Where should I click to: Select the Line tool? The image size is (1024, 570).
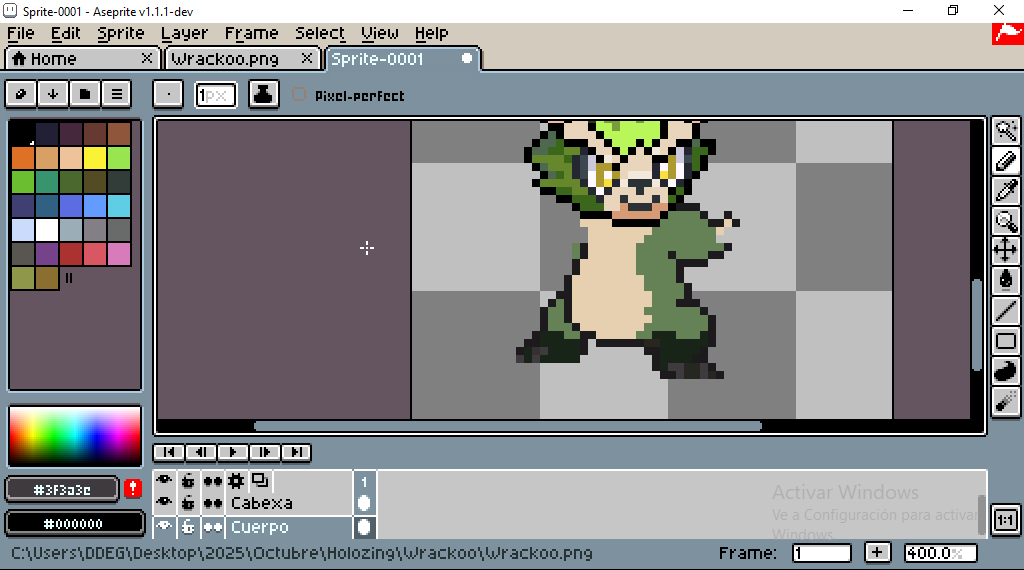1006,310
